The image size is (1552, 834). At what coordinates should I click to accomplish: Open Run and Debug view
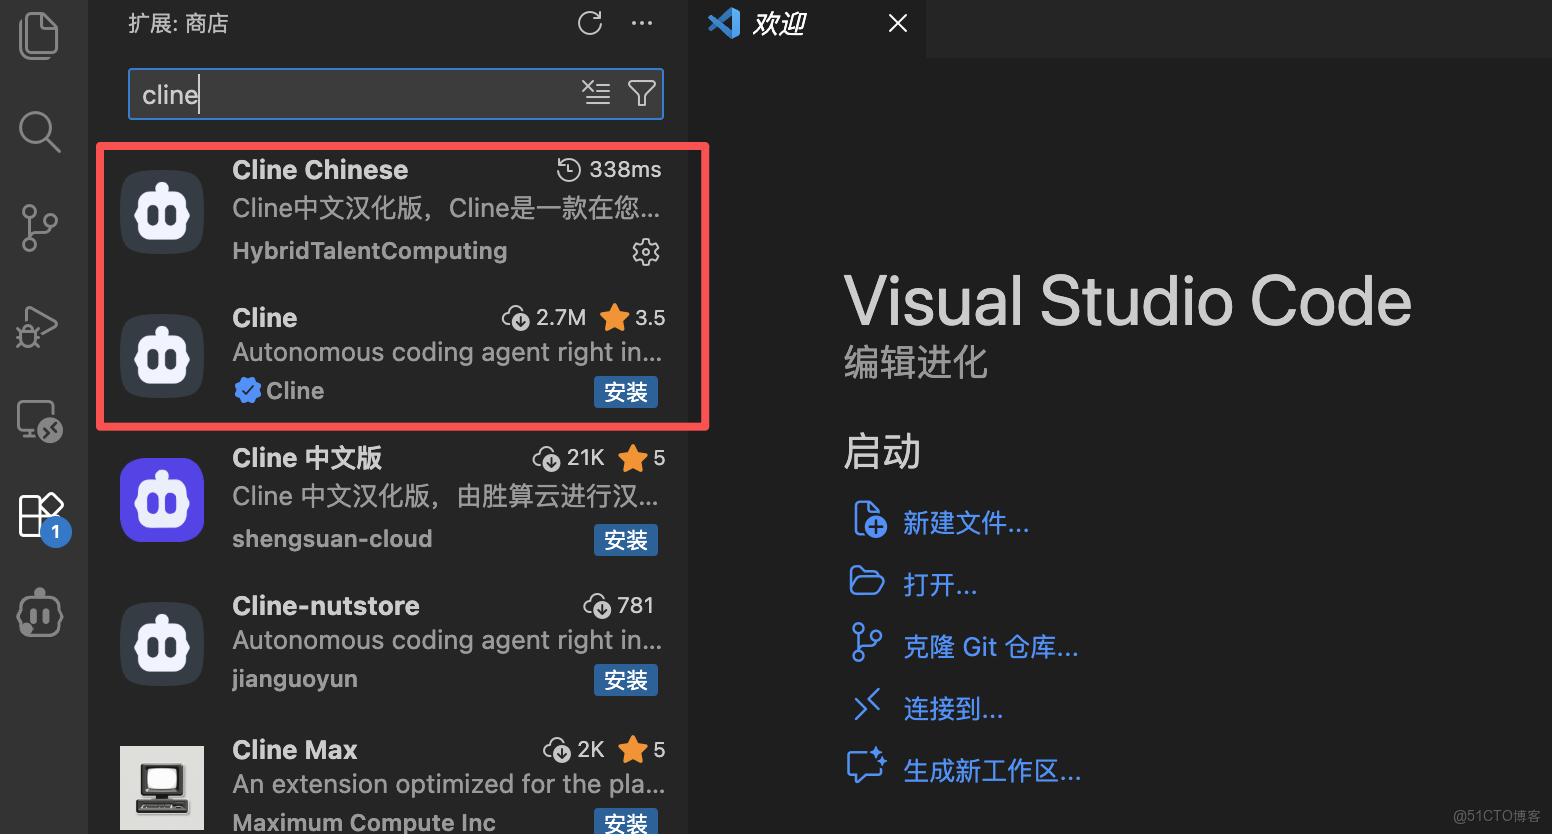click(38, 326)
